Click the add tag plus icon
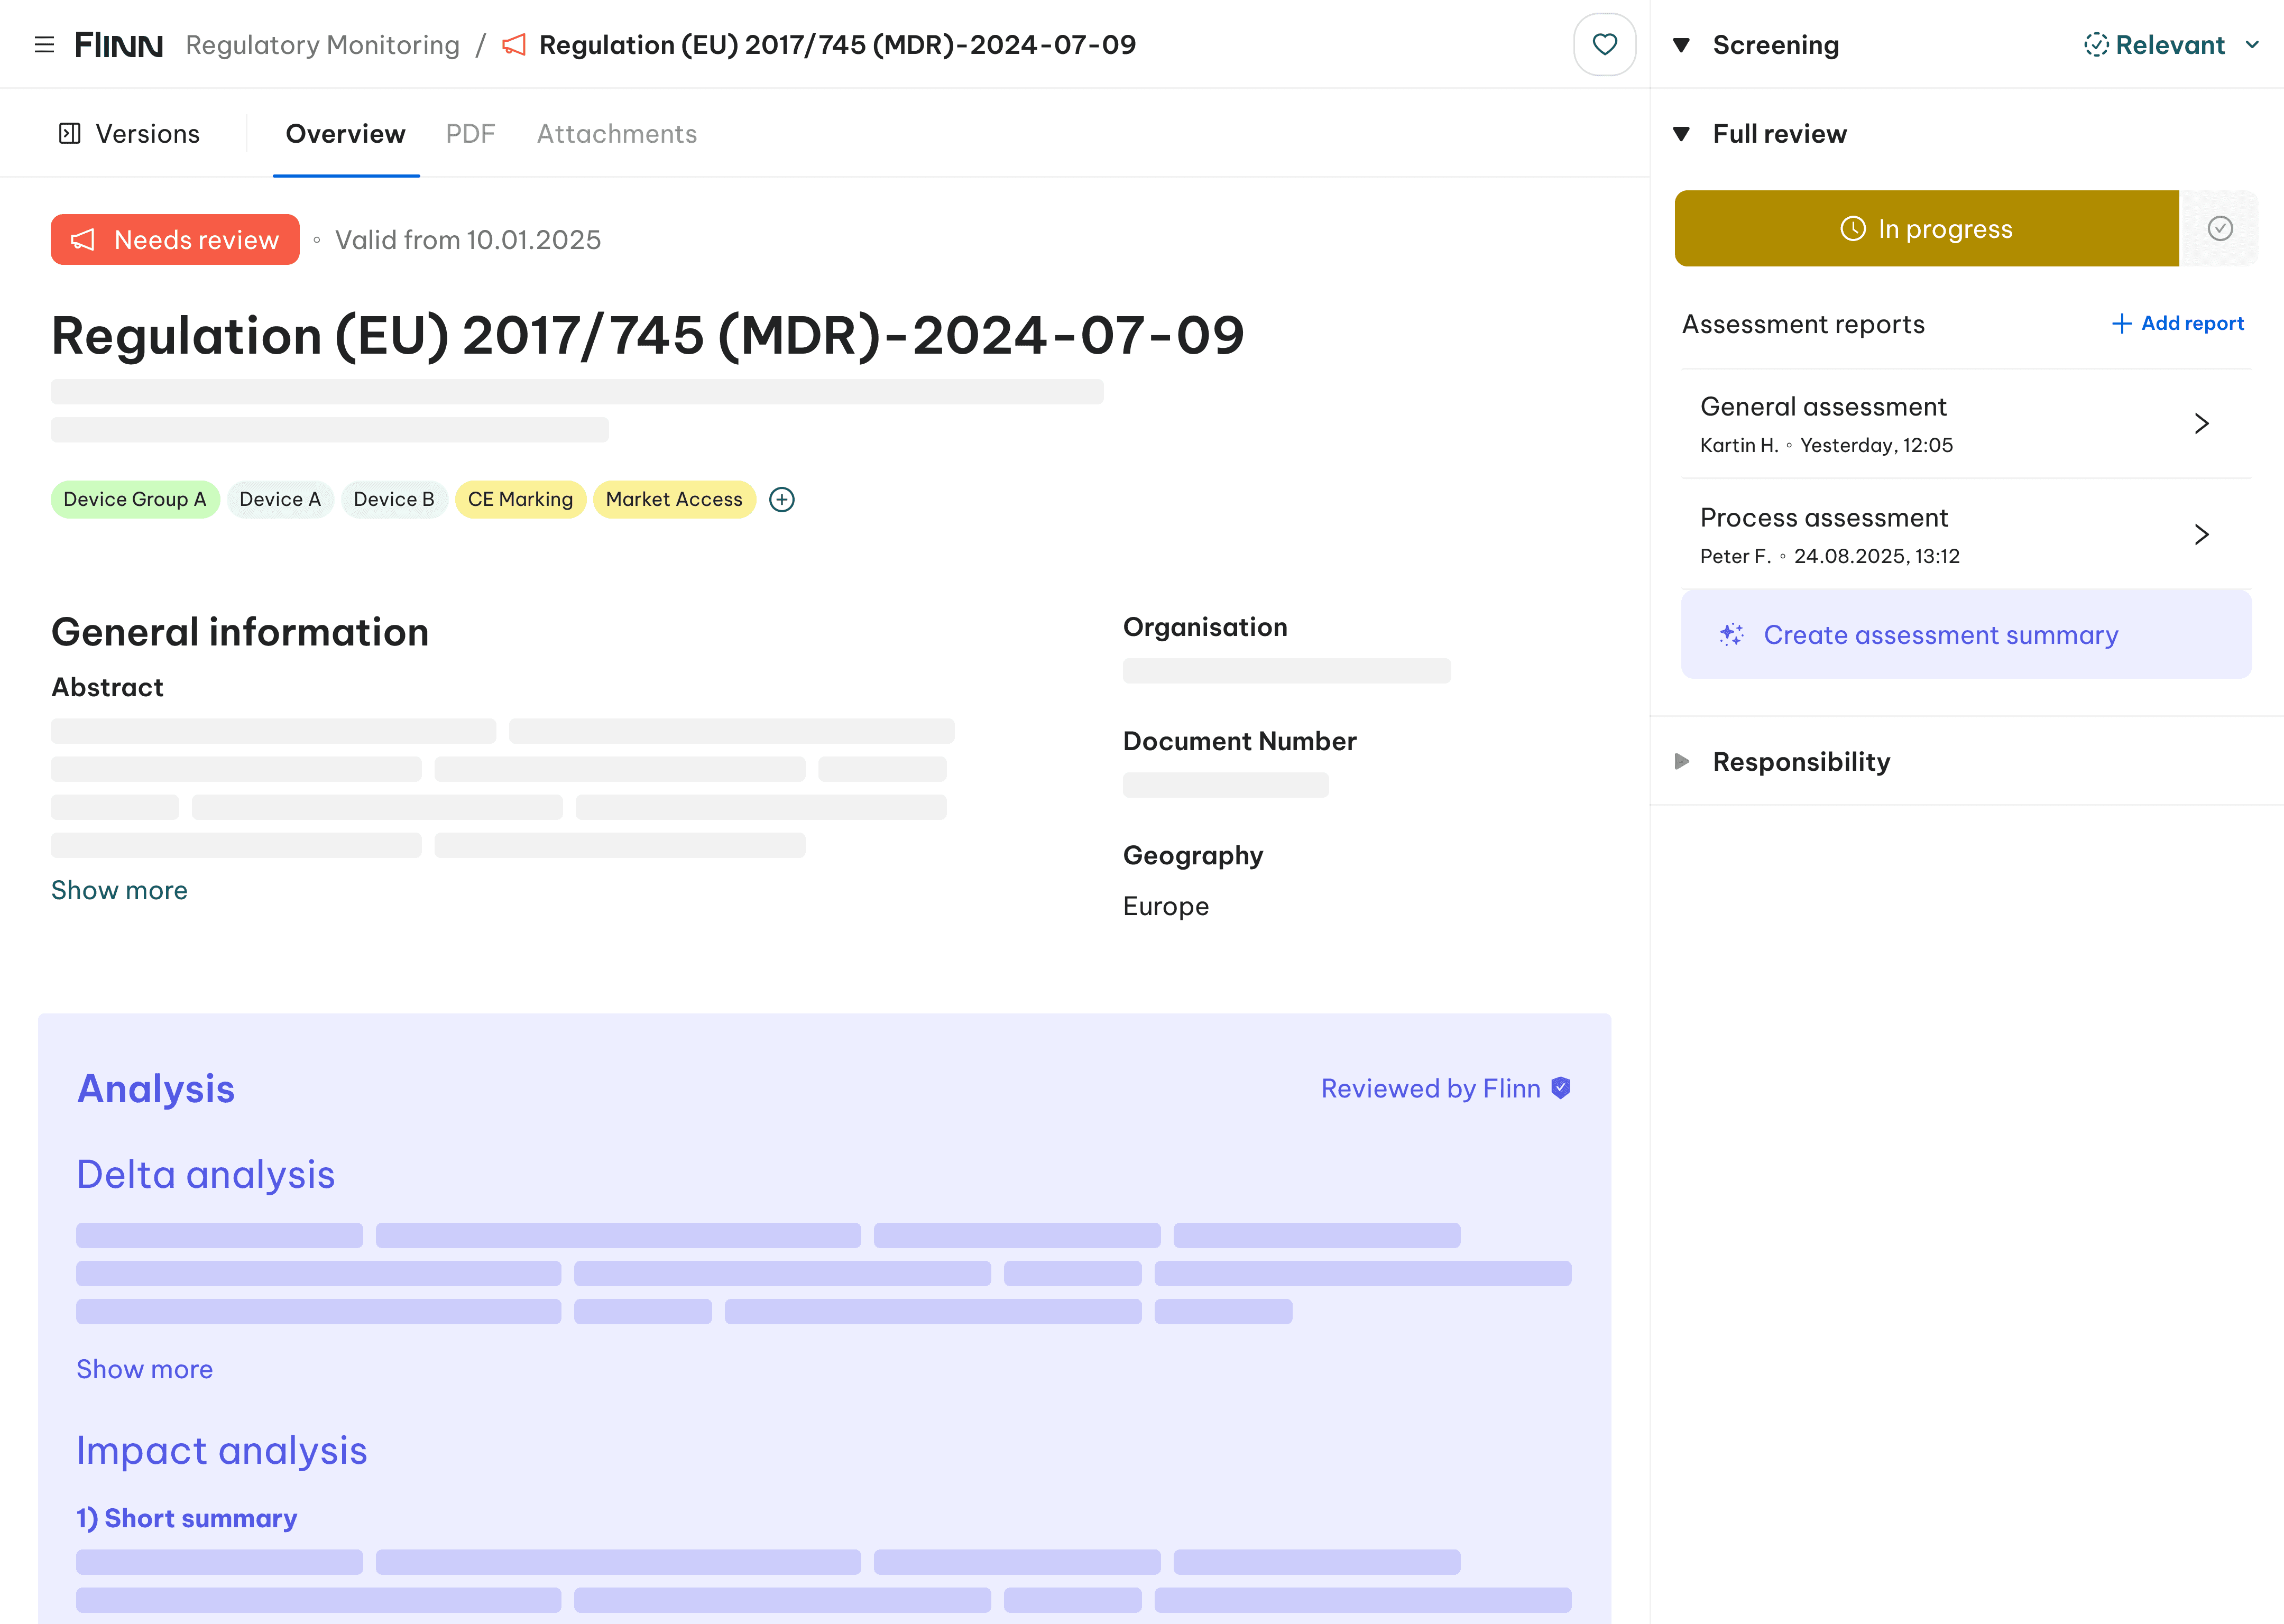This screenshot has width=2284, height=1624. (782, 500)
